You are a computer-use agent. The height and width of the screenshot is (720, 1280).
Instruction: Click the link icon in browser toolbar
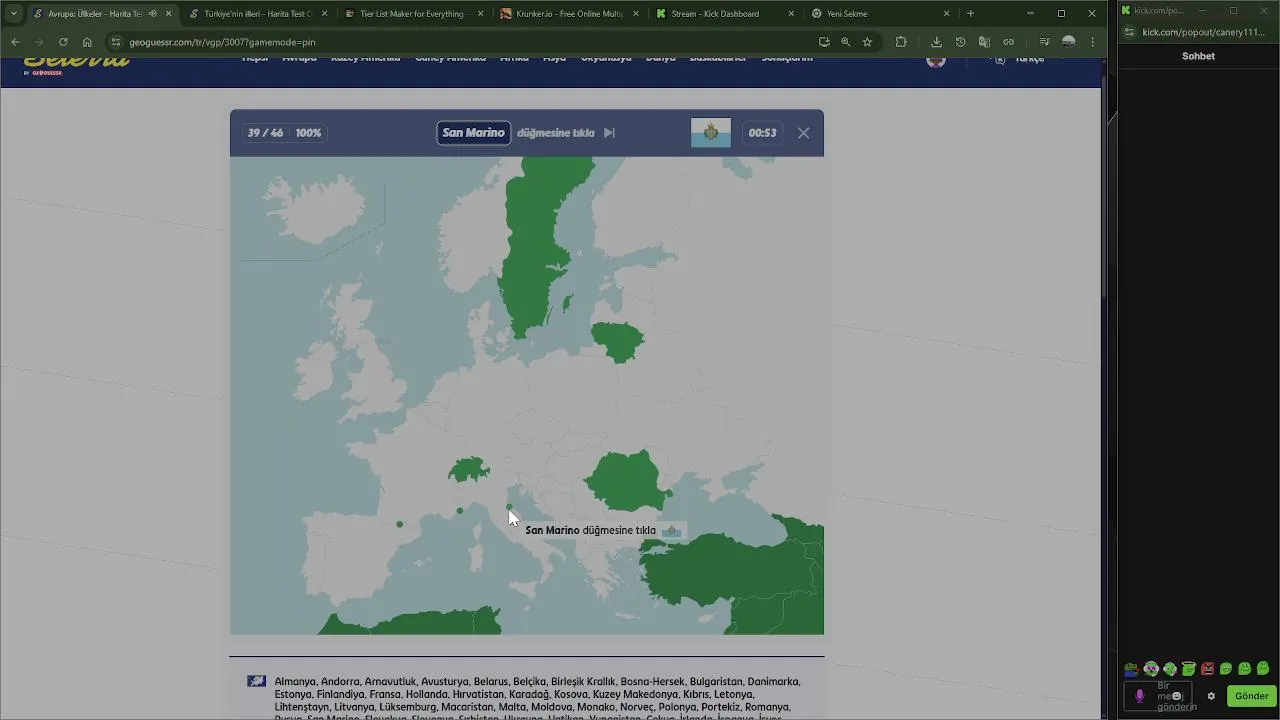1008,42
